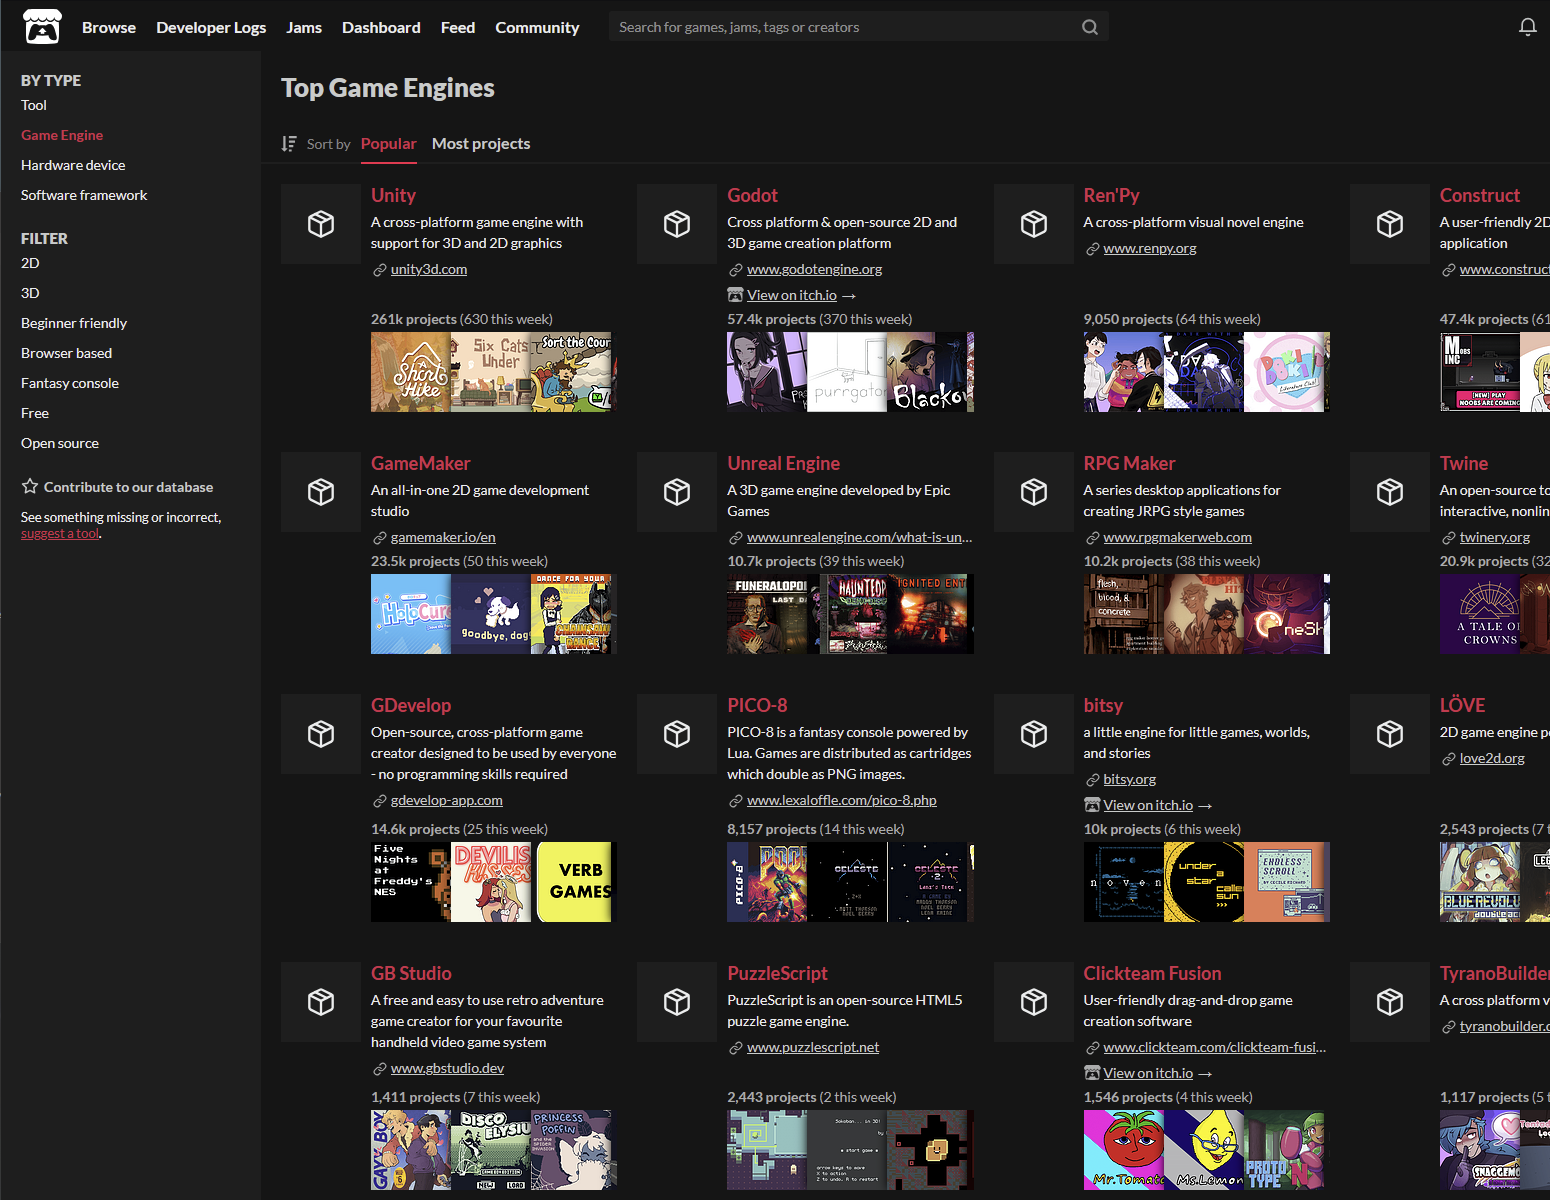The image size is (1550, 1200).
Task: Click the Godot cube placeholder icon
Action: click(677, 224)
